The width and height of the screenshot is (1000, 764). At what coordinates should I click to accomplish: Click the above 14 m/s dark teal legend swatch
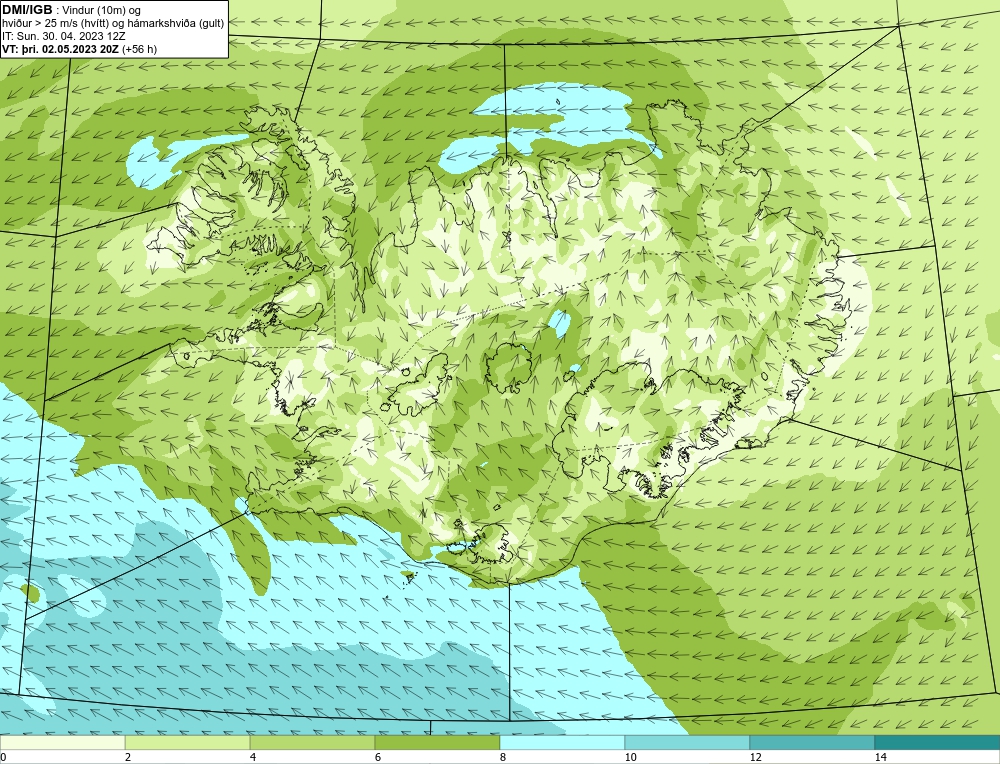(938, 743)
